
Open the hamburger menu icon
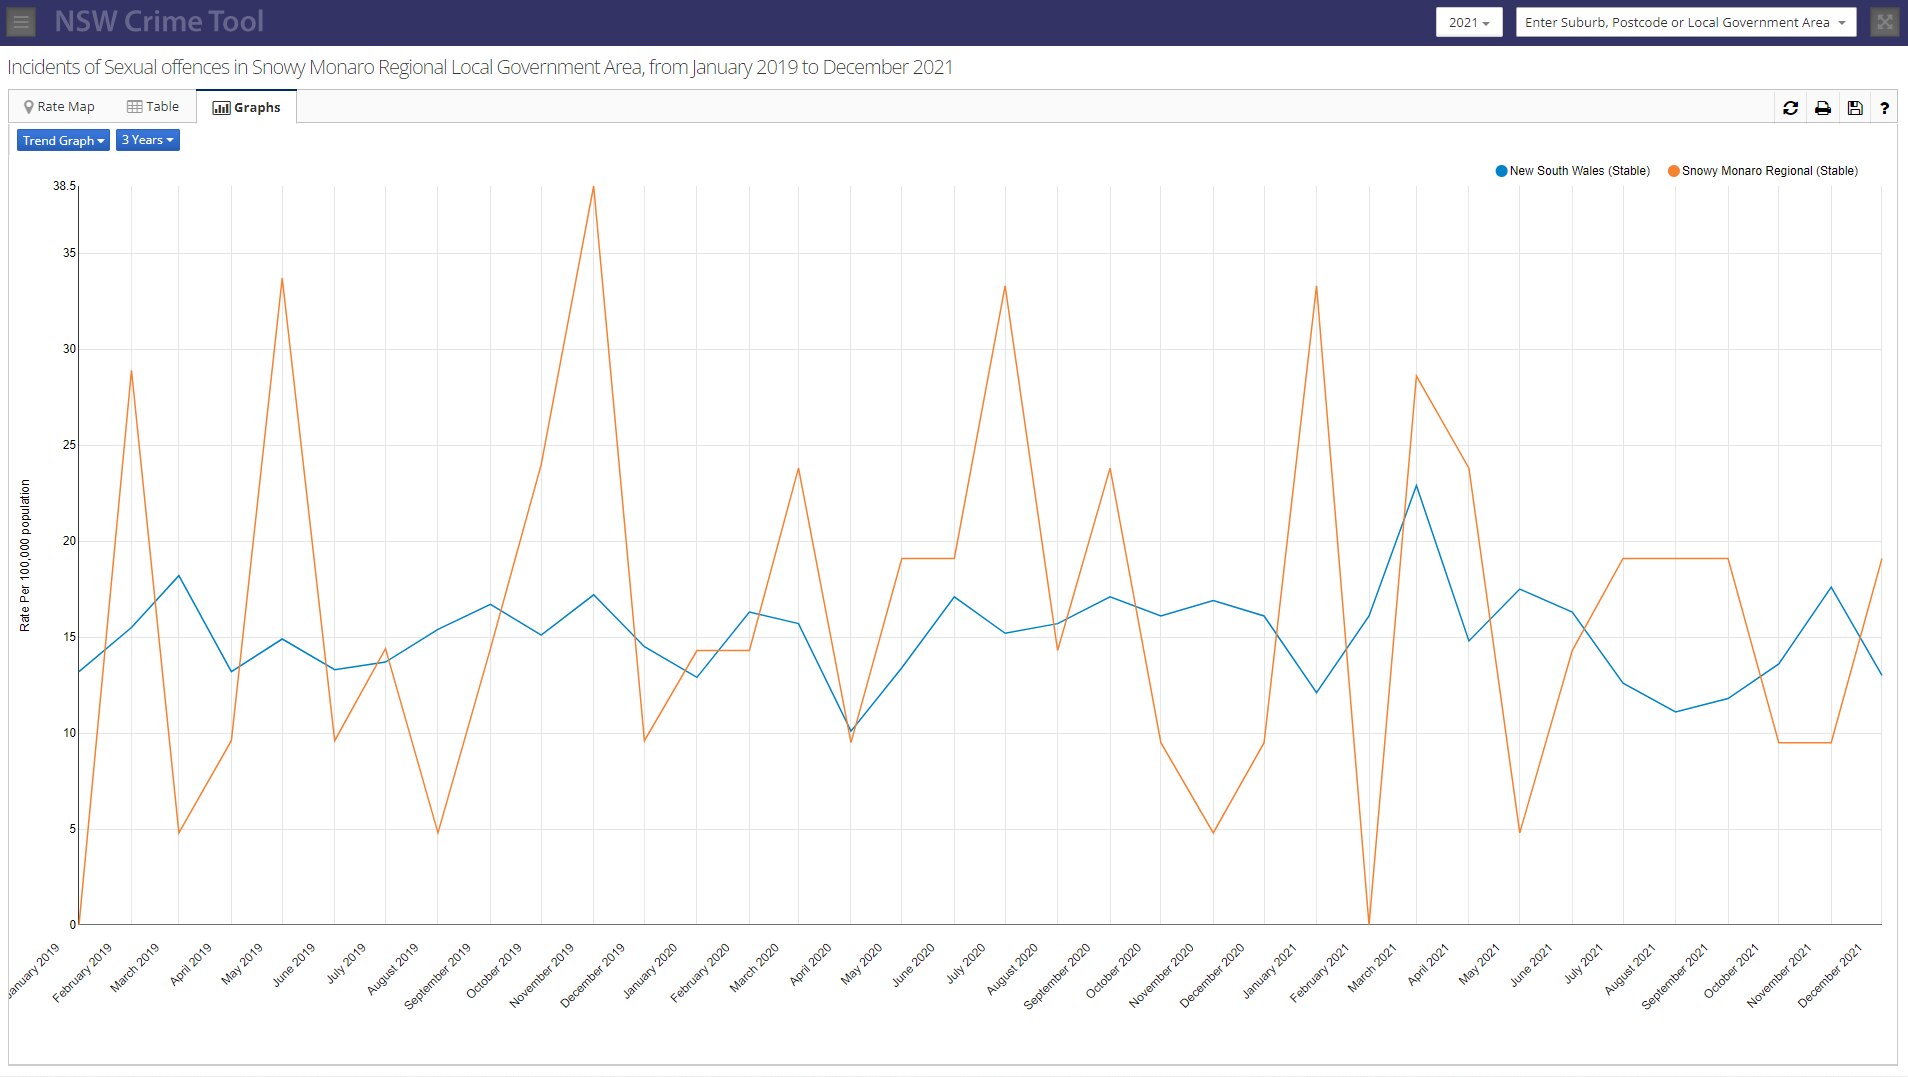pos(20,21)
